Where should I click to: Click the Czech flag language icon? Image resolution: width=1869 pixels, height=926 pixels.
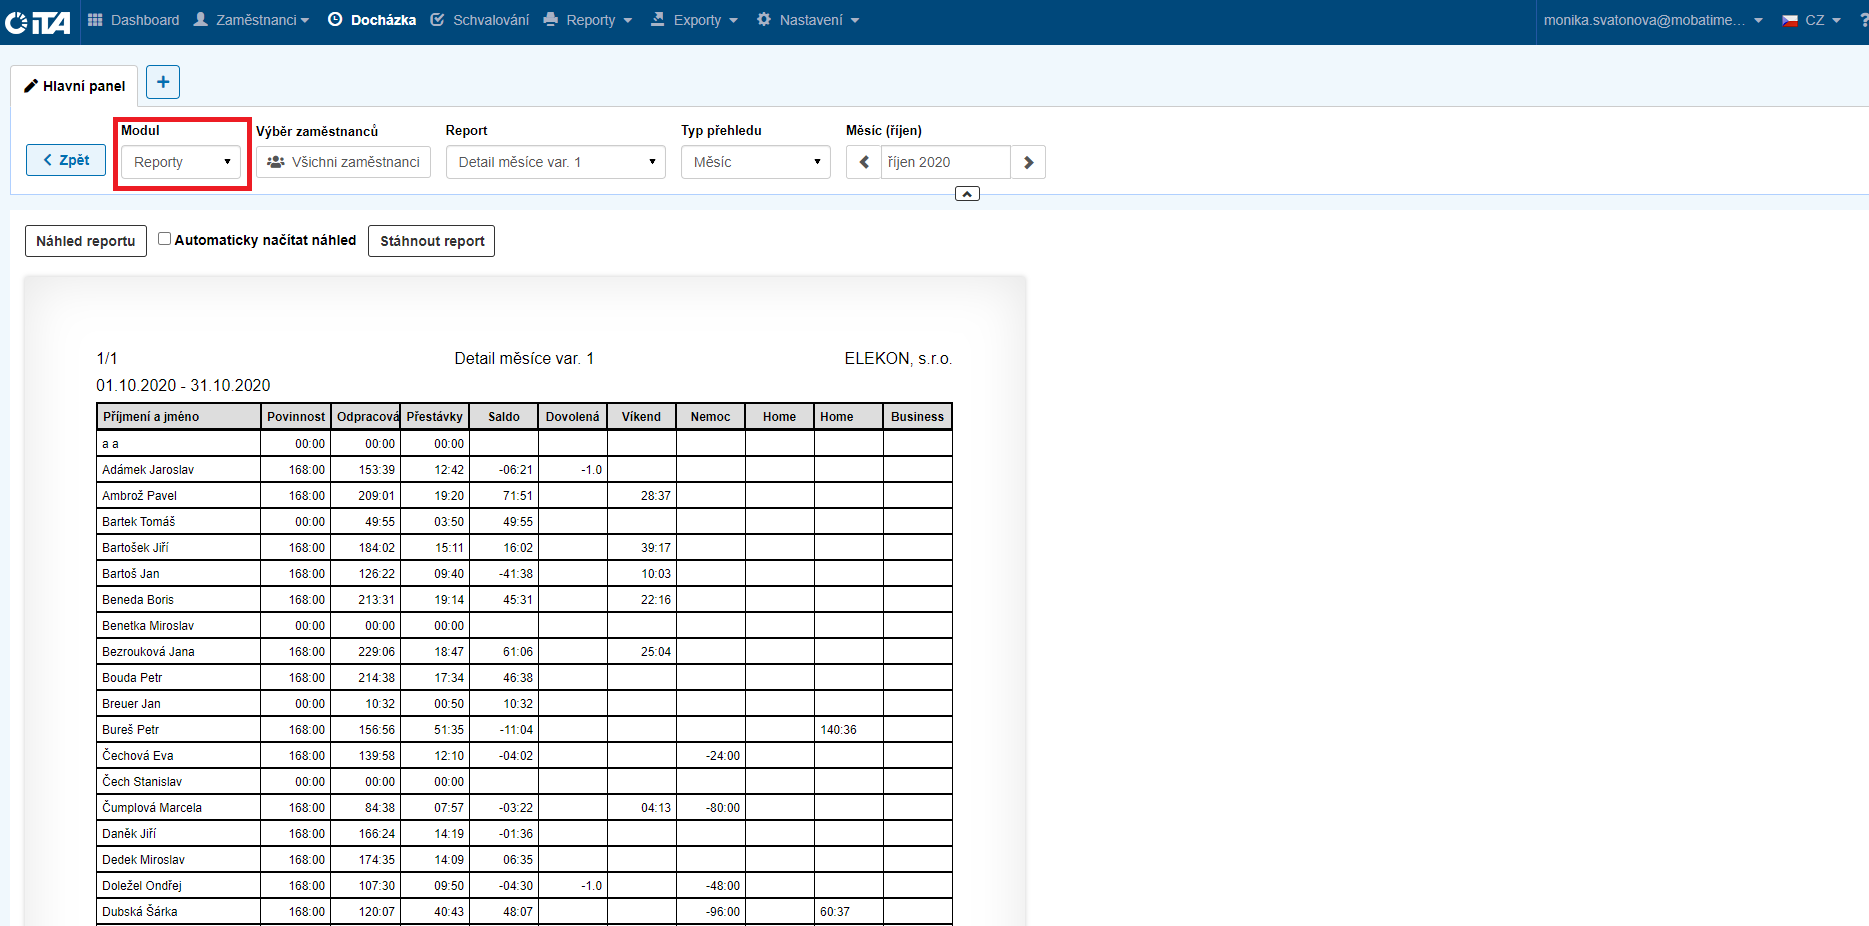coord(1790,20)
